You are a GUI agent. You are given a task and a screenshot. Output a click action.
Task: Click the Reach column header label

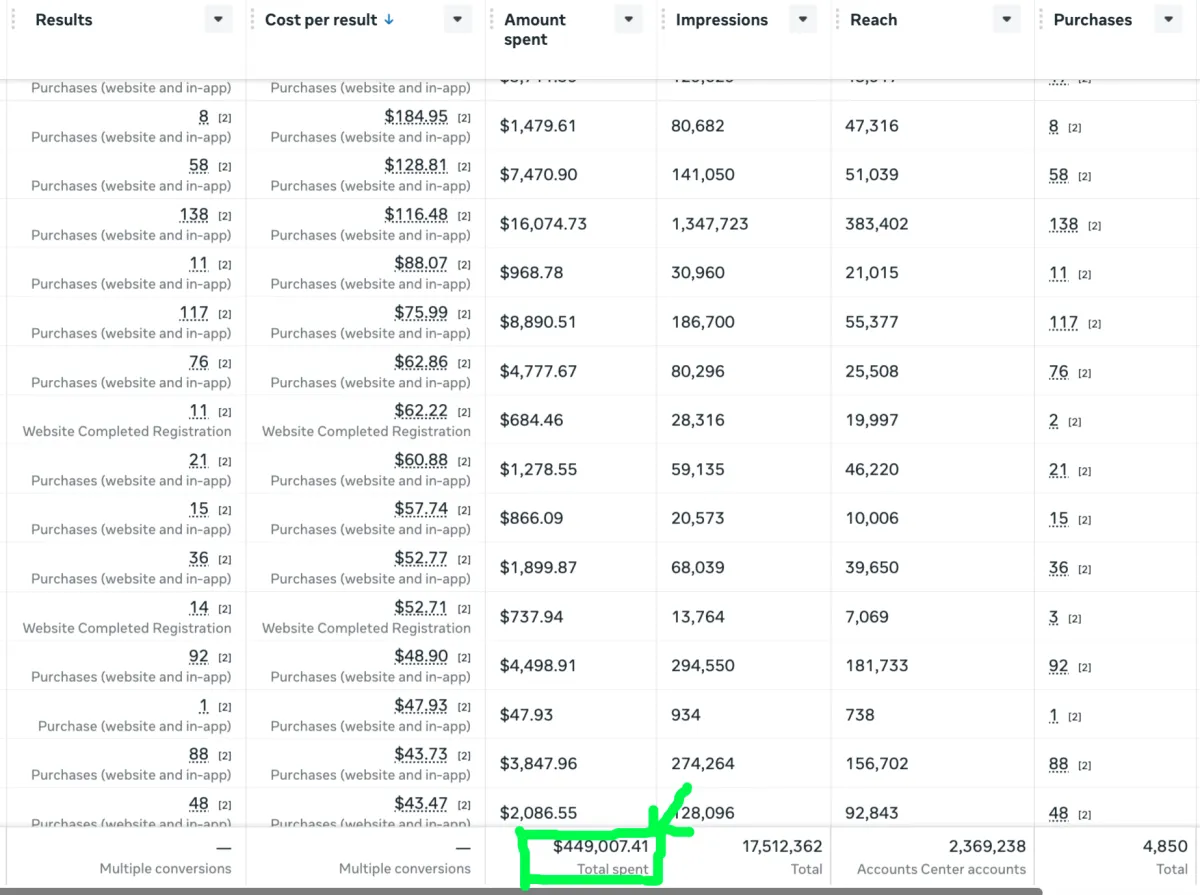873,20
